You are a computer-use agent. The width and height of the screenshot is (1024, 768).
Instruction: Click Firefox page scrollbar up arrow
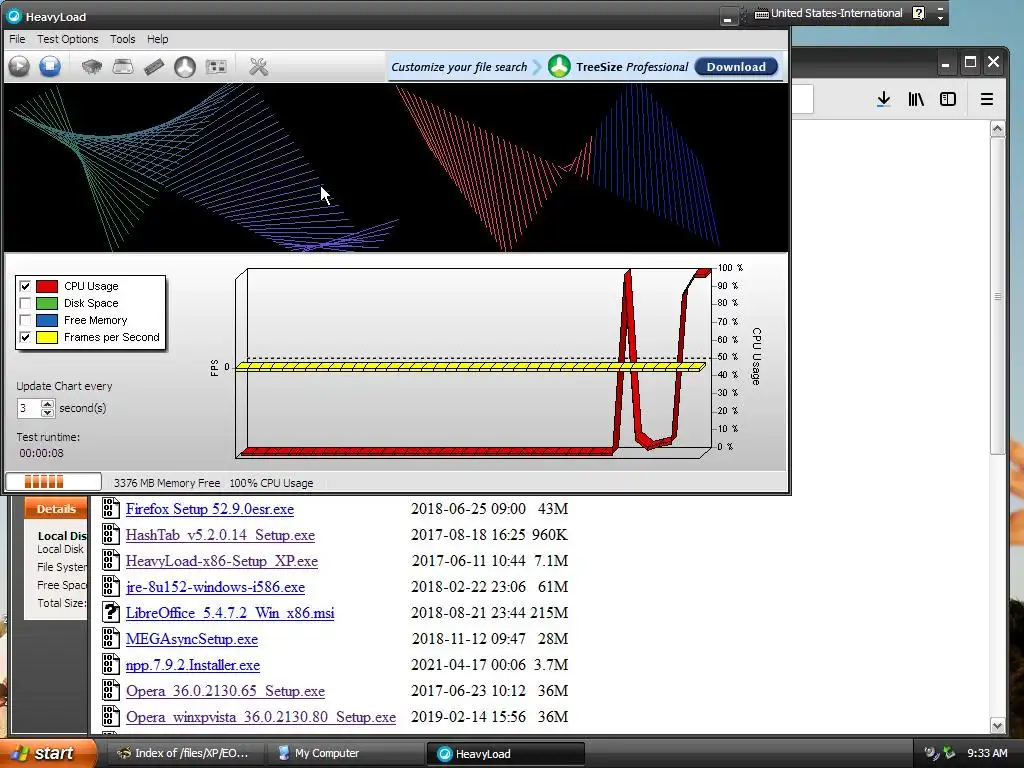coord(997,129)
